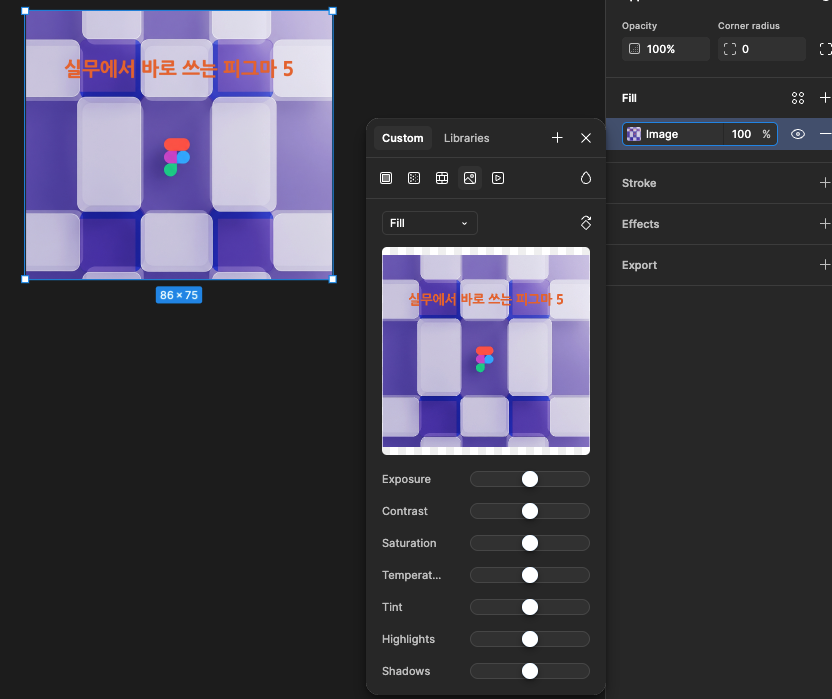Rotate the image with the rotate icon

pyautogui.click(x=586, y=223)
